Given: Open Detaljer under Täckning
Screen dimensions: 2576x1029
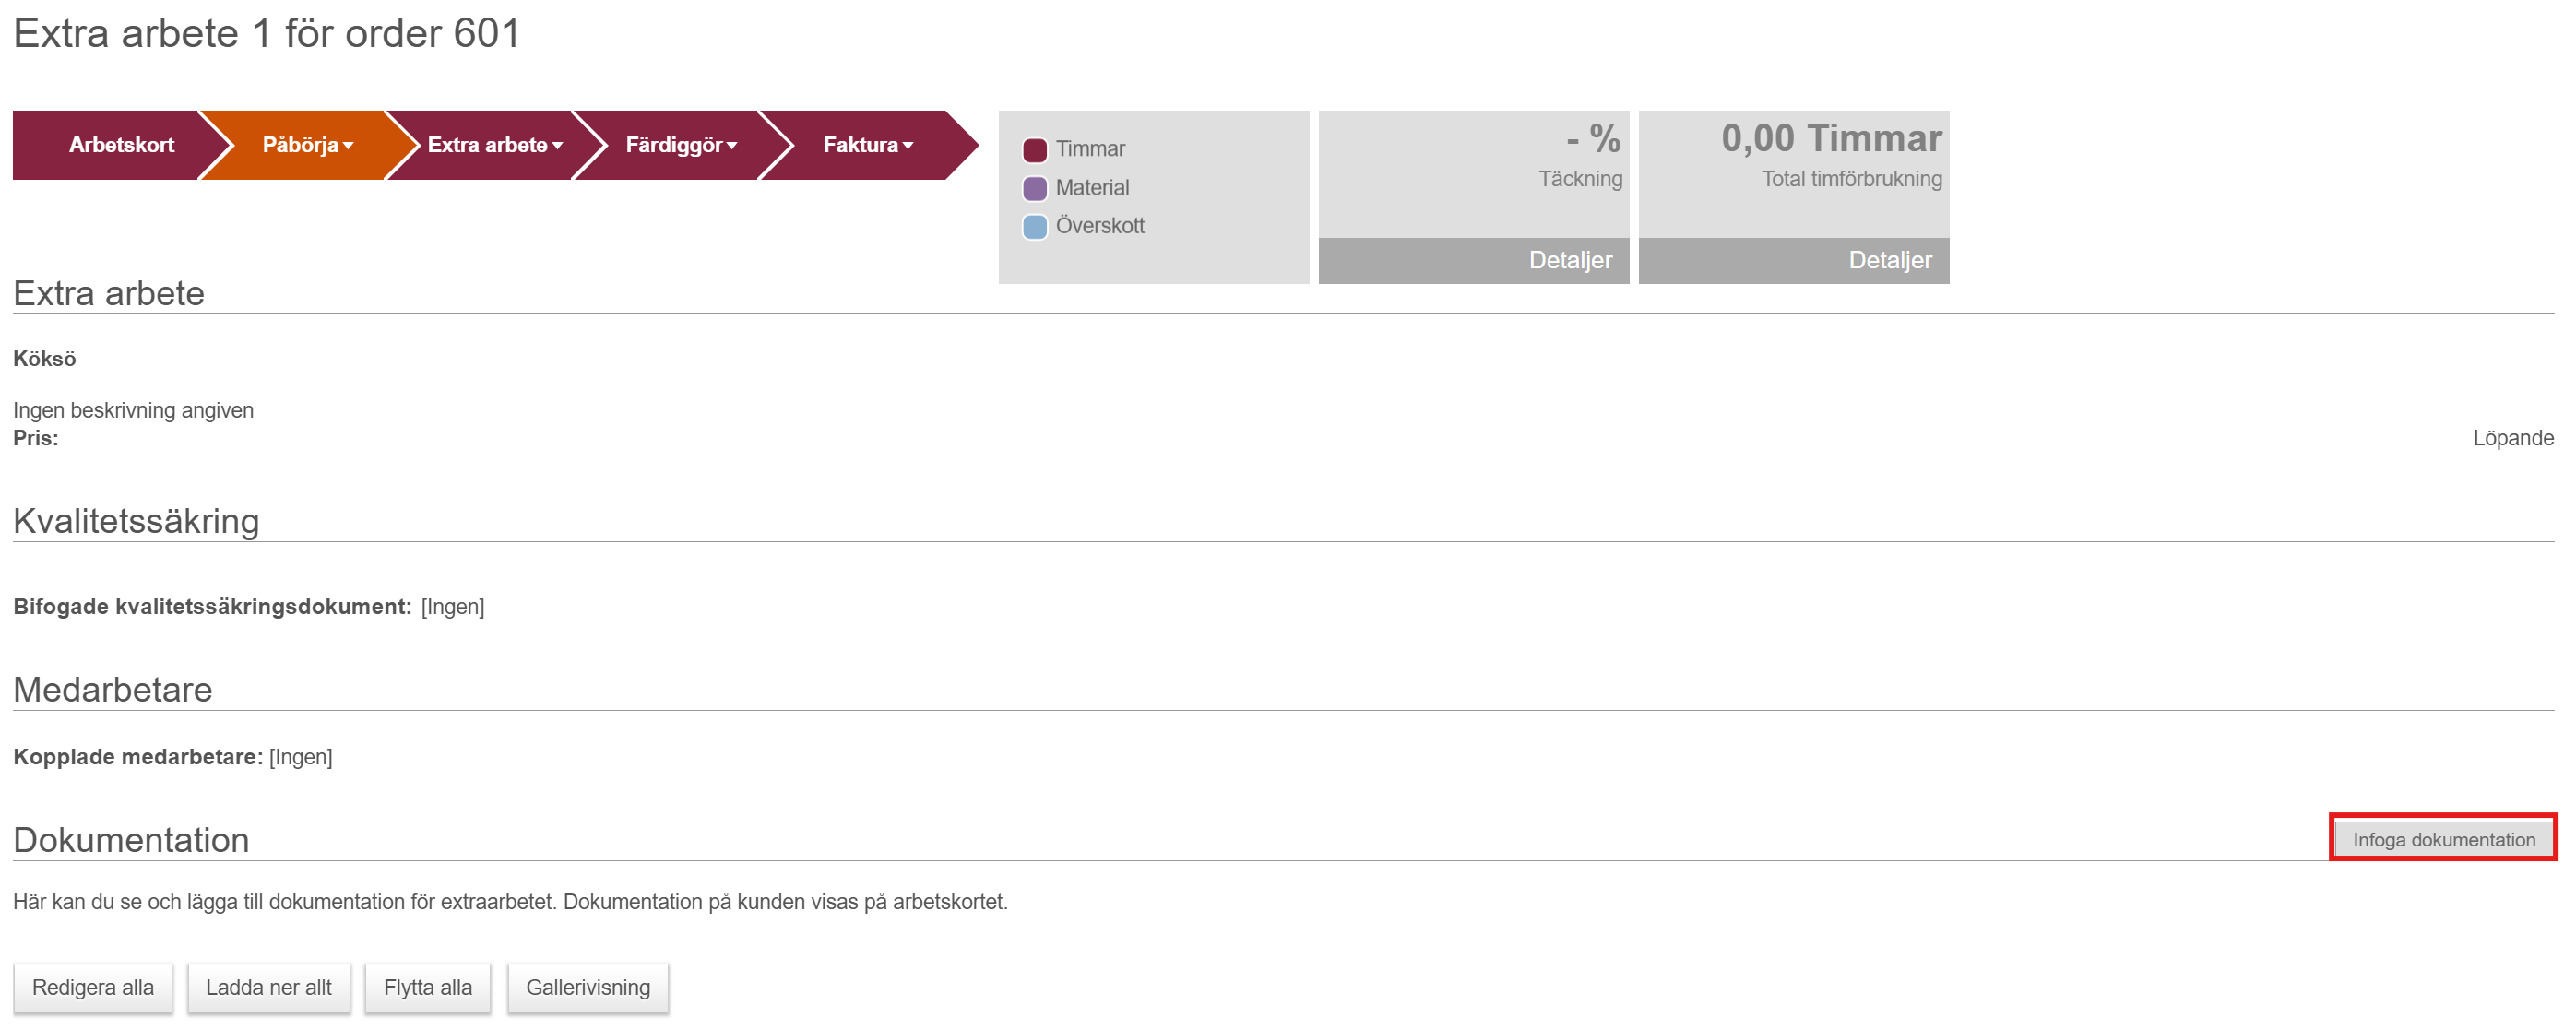Looking at the screenshot, I should pyautogui.click(x=1569, y=260).
